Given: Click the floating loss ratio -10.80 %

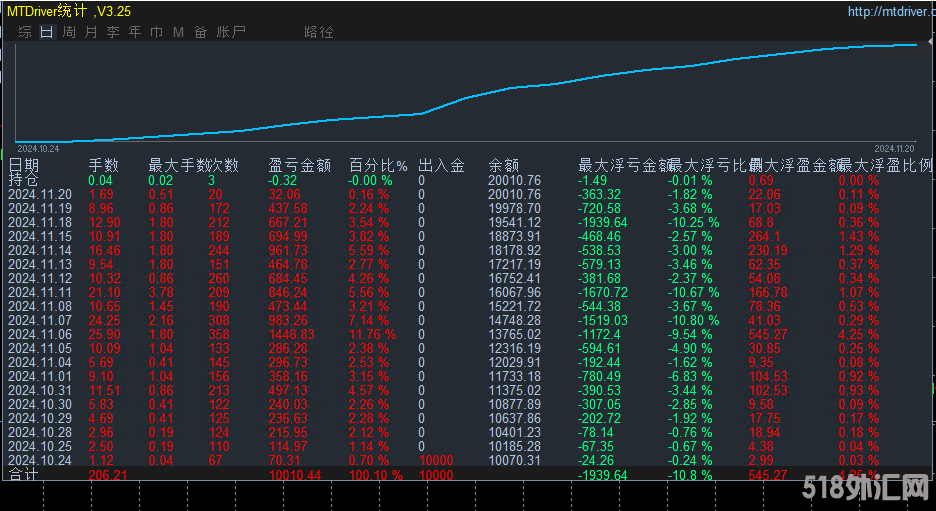Looking at the screenshot, I should (694, 321).
